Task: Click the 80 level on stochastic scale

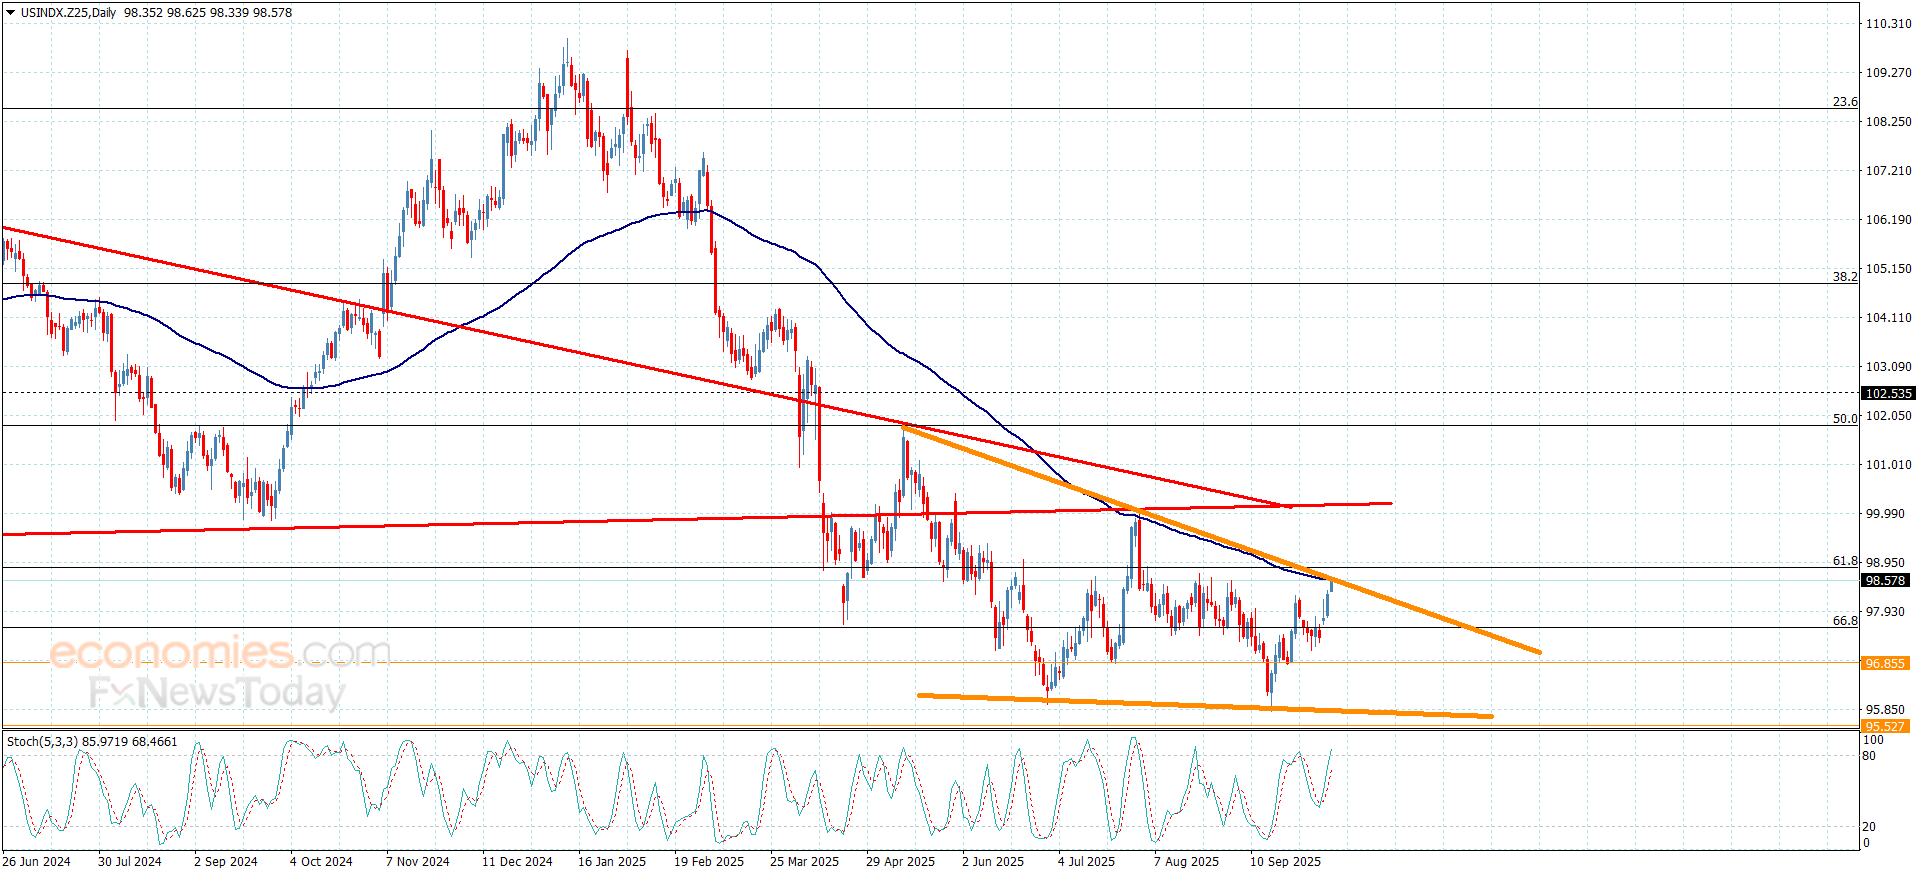Action: 1869,756
